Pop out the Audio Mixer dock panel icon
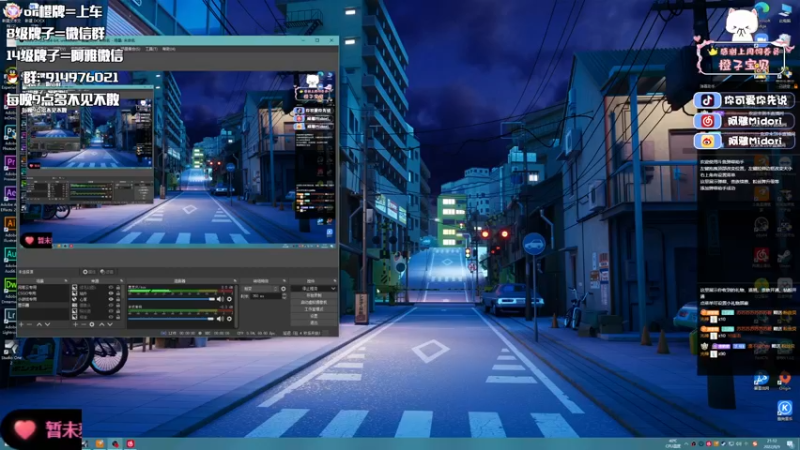Image resolution: width=800 pixels, height=450 pixels. click(x=235, y=281)
